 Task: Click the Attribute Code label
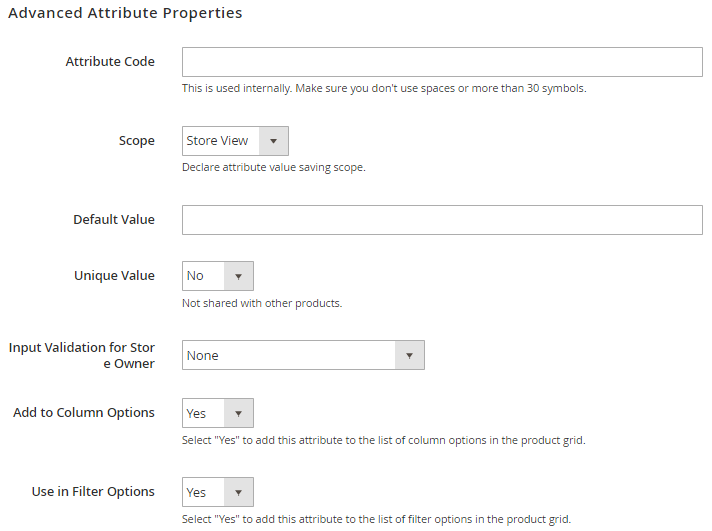(x=110, y=62)
